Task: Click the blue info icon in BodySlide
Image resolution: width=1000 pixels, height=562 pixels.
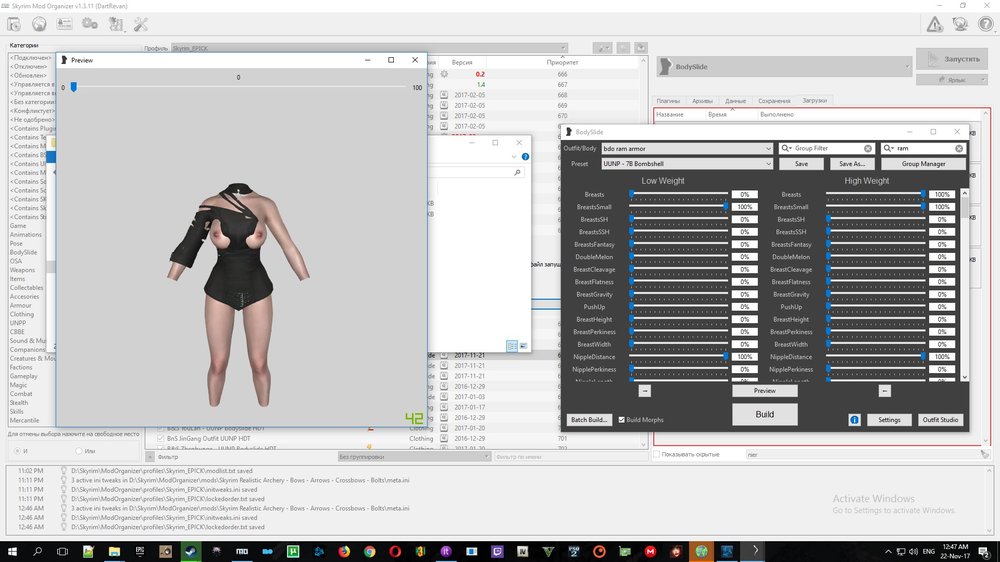Action: pyautogui.click(x=855, y=420)
